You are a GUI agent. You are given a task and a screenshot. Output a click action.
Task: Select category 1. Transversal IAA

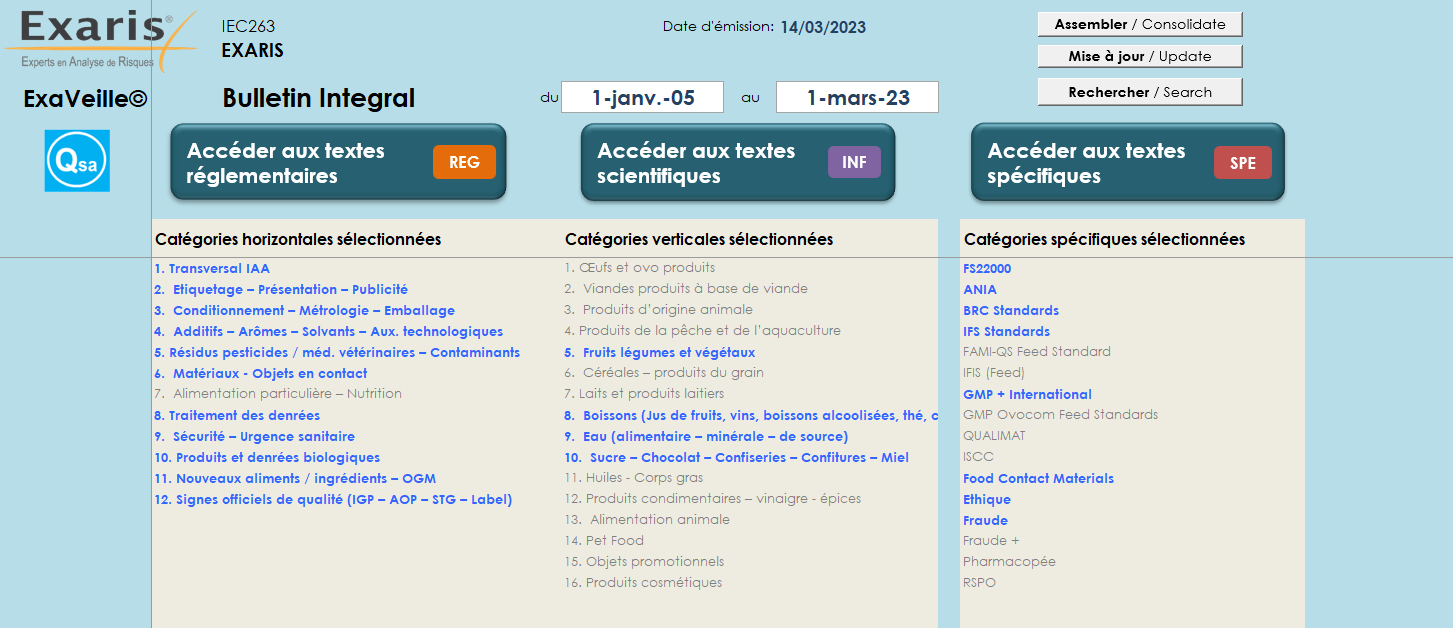pos(212,268)
